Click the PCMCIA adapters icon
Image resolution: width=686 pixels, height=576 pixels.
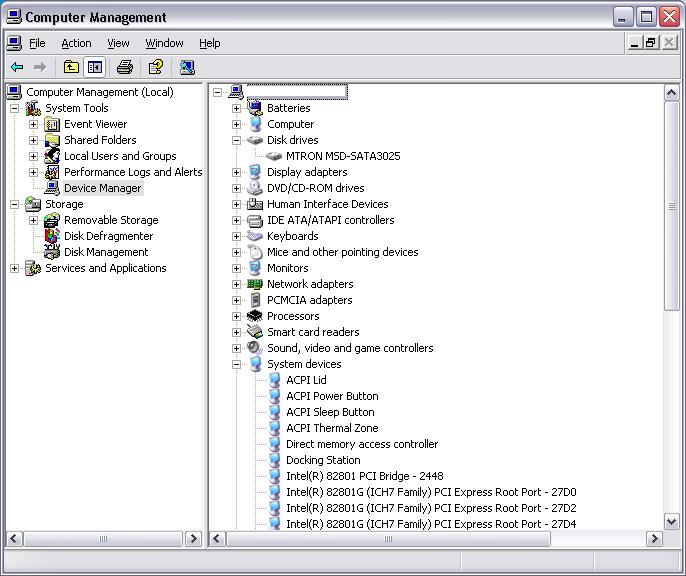coord(255,300)
